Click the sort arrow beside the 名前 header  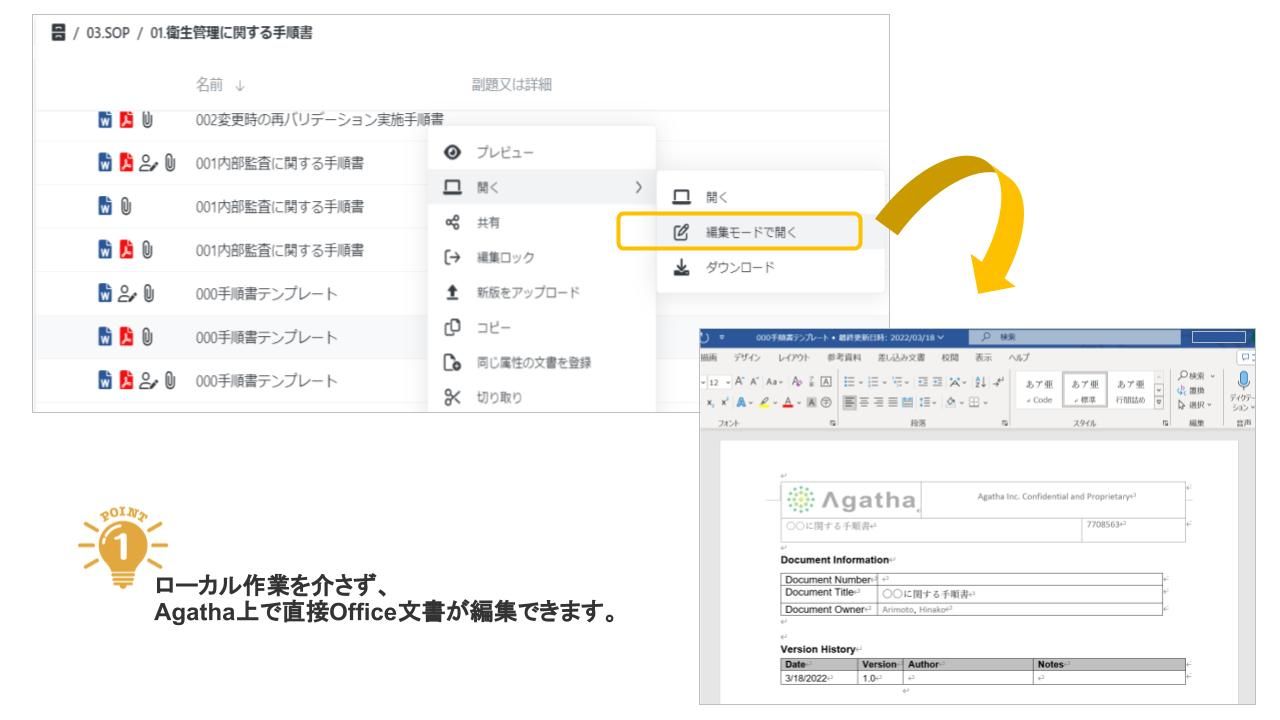tap(239, 86)
